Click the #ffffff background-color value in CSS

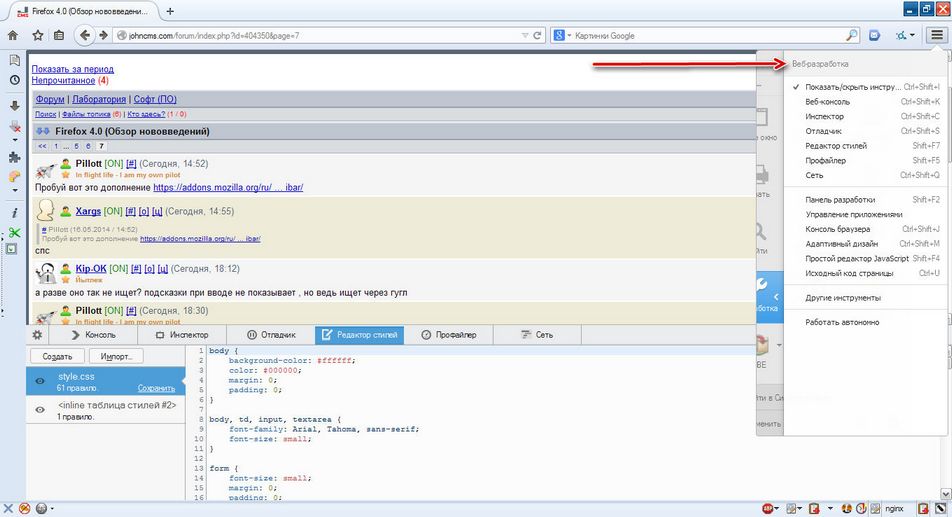336,360
